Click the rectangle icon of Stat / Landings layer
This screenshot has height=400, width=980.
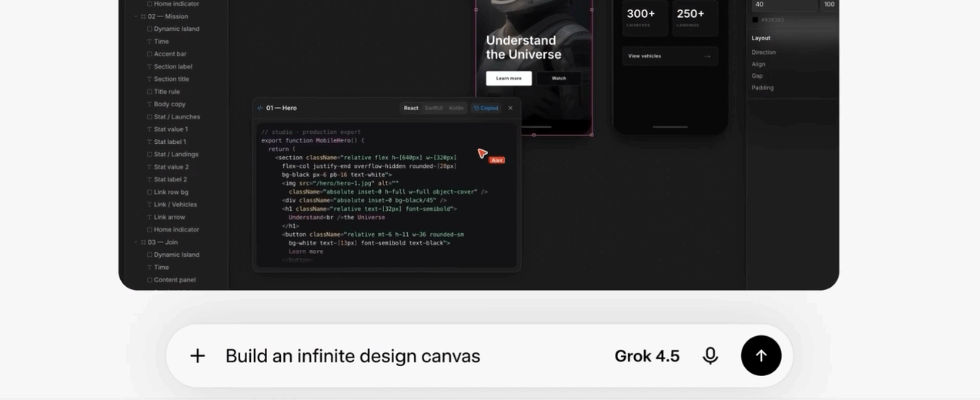pyautogui.click(x=149, y=154)
